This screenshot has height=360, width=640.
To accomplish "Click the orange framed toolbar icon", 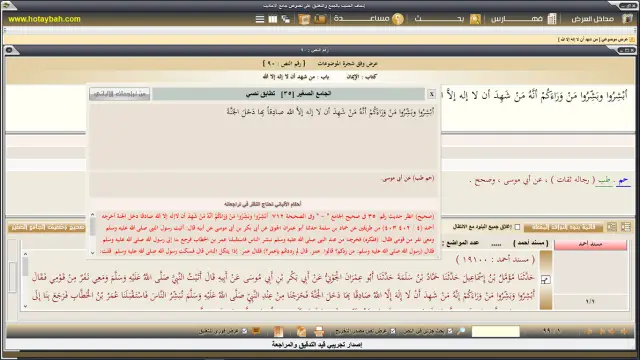I will [304, 19].
